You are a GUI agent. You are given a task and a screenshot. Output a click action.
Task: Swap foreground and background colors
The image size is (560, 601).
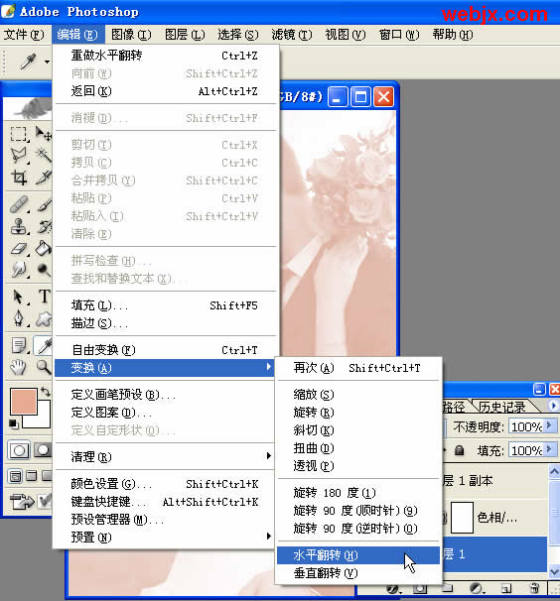(46, 392)
